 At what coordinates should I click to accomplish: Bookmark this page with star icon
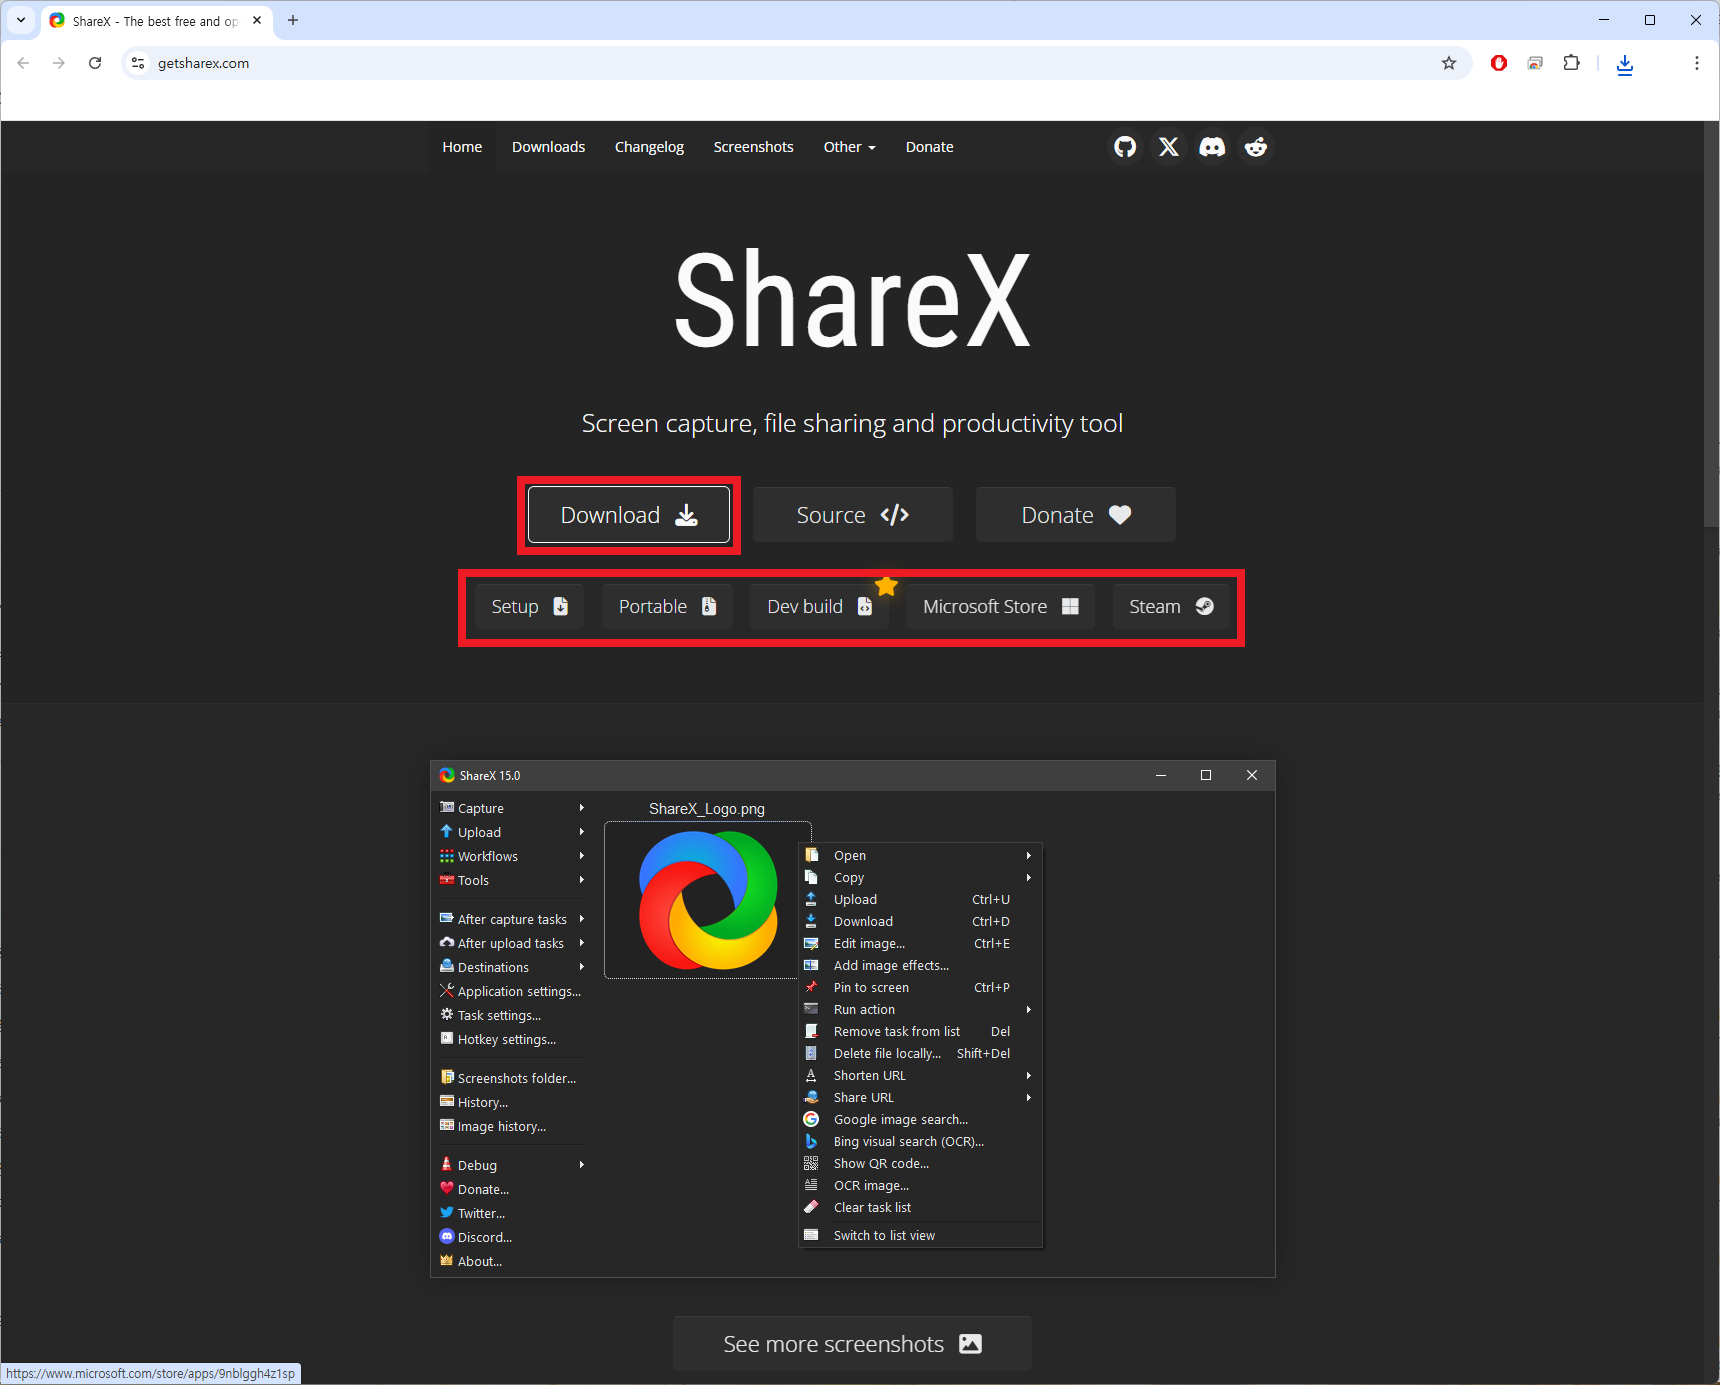[x=1449, y=63]
